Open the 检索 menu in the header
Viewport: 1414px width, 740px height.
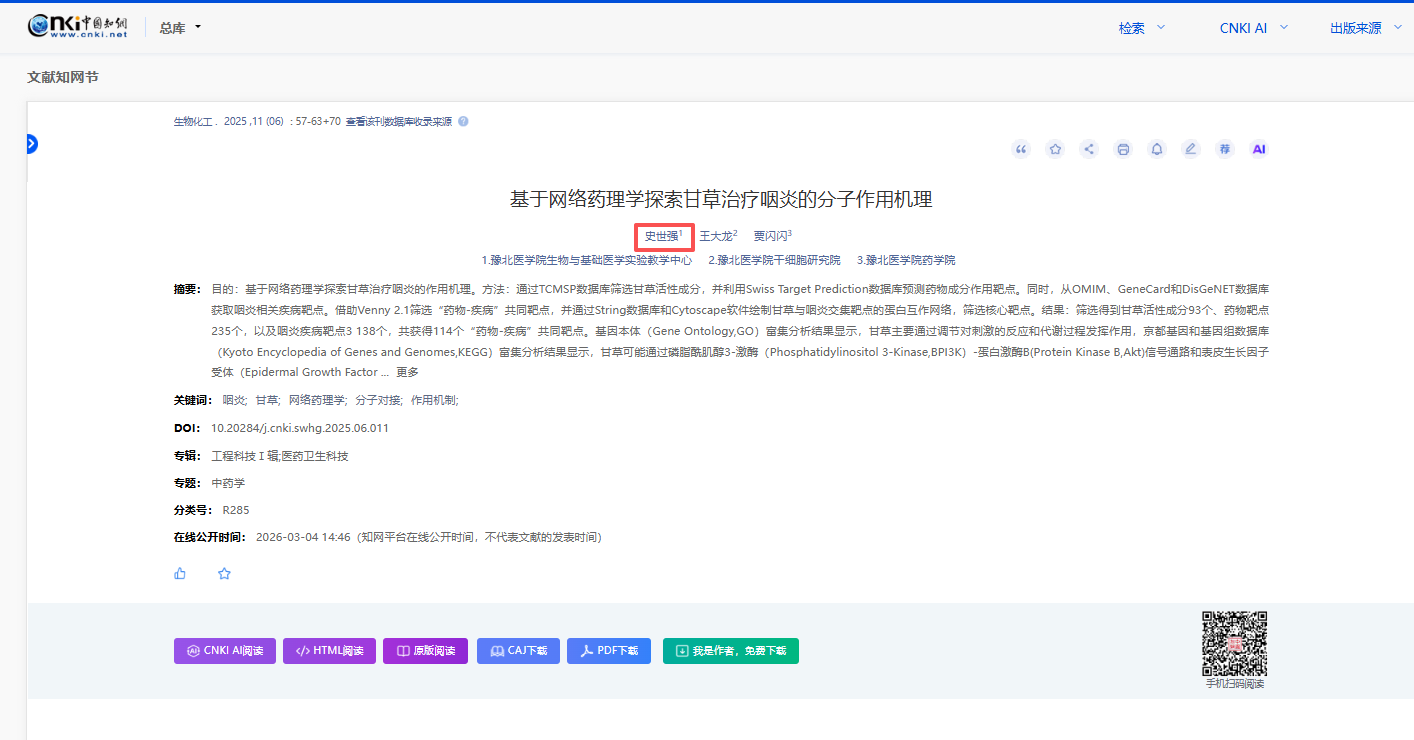pos(1141,28)
